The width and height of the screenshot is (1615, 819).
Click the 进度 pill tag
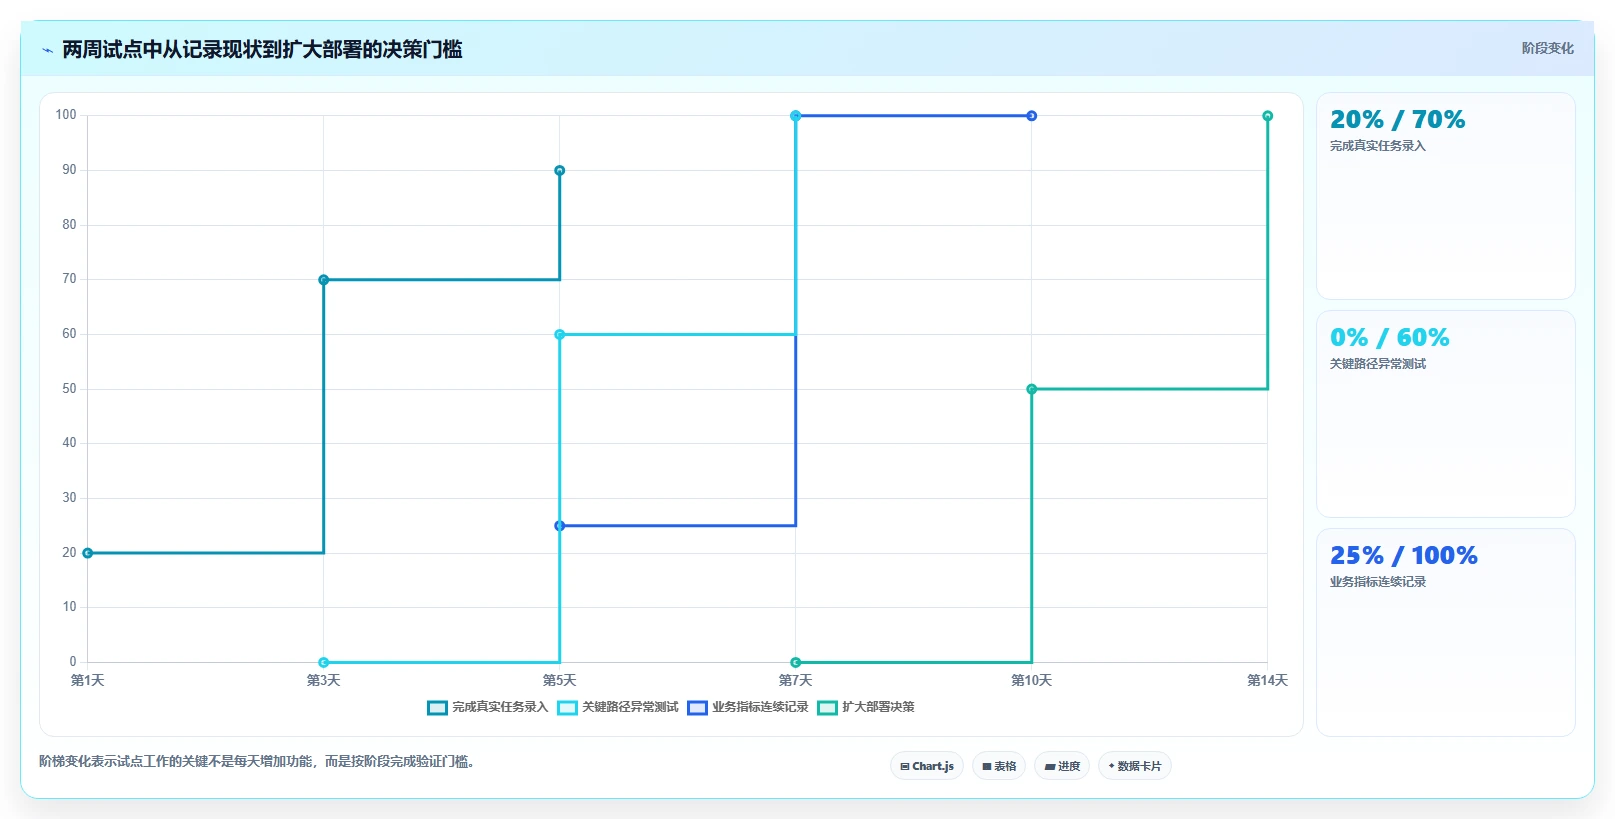coord(1062,766)
